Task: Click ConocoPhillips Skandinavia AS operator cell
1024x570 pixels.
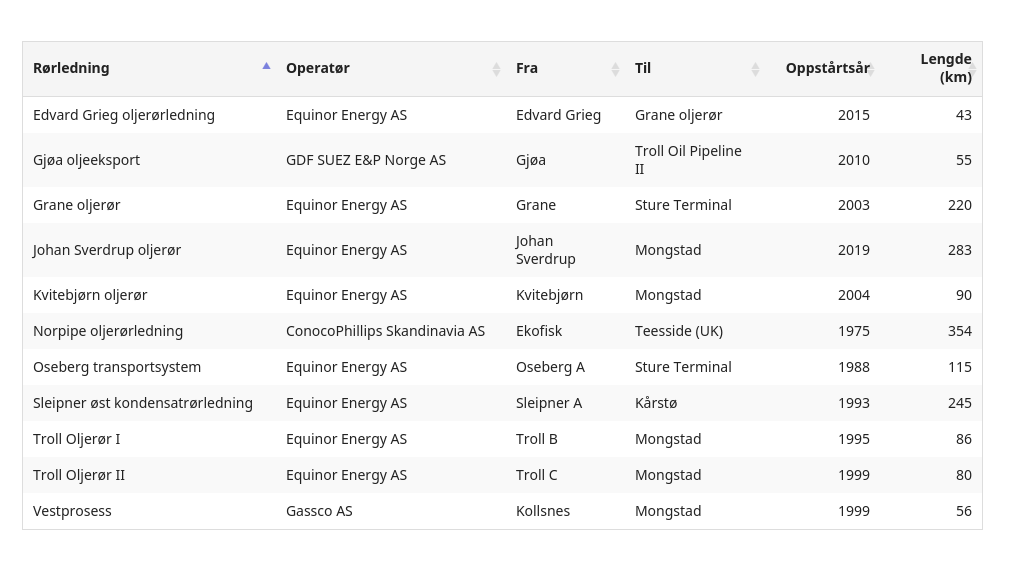Action: [x=385, y=331]
